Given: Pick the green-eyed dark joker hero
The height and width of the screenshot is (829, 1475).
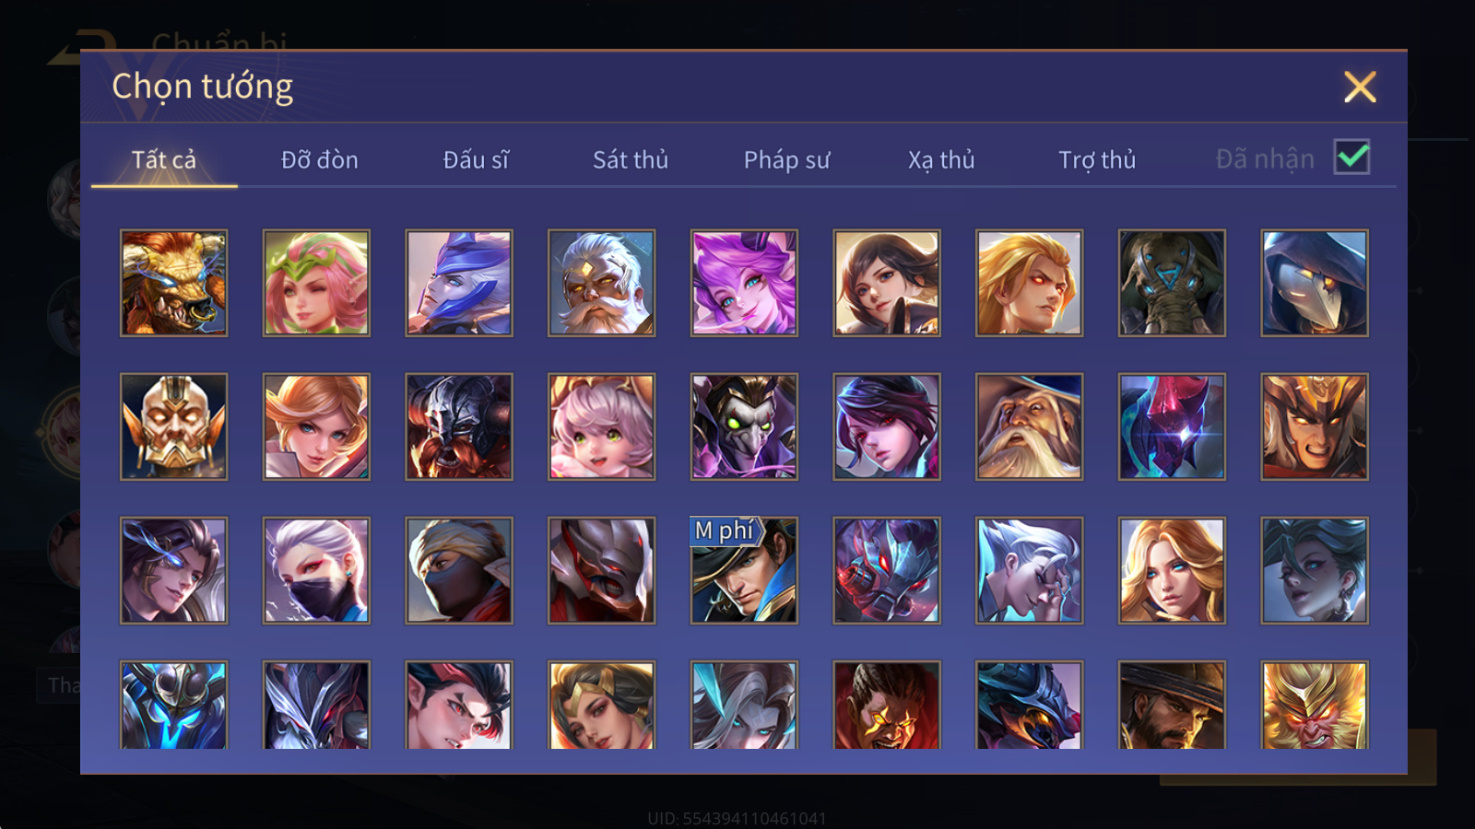Looking at the screenshot, I should click(744, 427).
